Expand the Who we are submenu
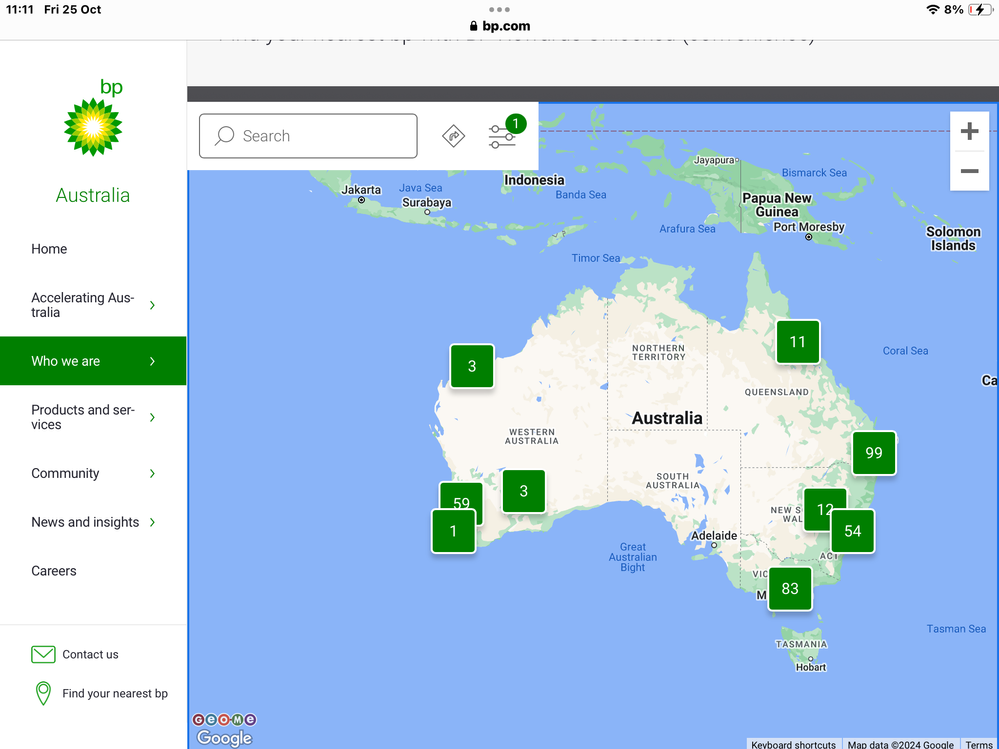Screen dimensions: 999x749 click(152, 361)
